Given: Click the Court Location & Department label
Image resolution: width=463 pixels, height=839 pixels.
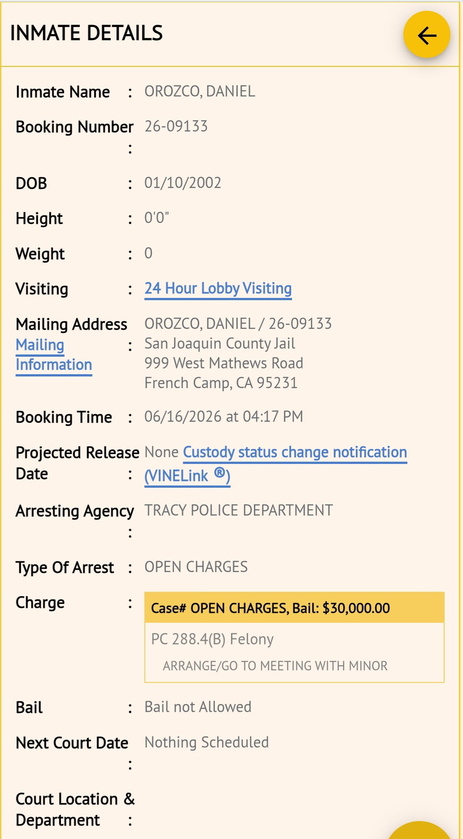Looking at the screenshot, I should click(75, 810).
